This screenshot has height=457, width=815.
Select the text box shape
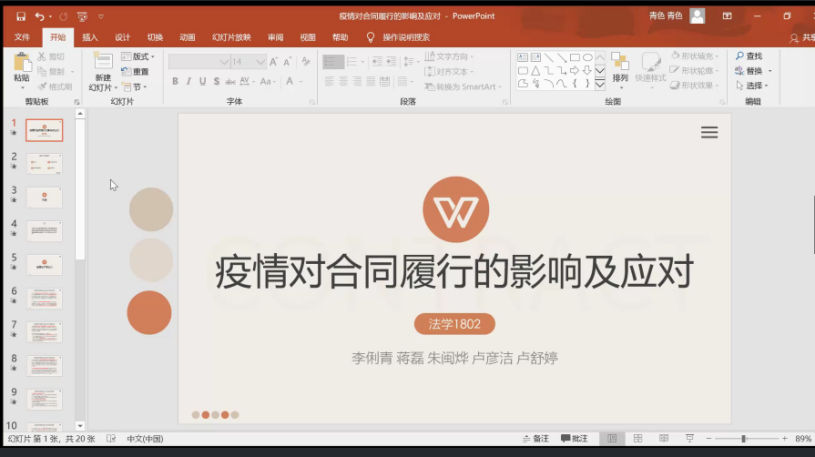coord(522,57)
